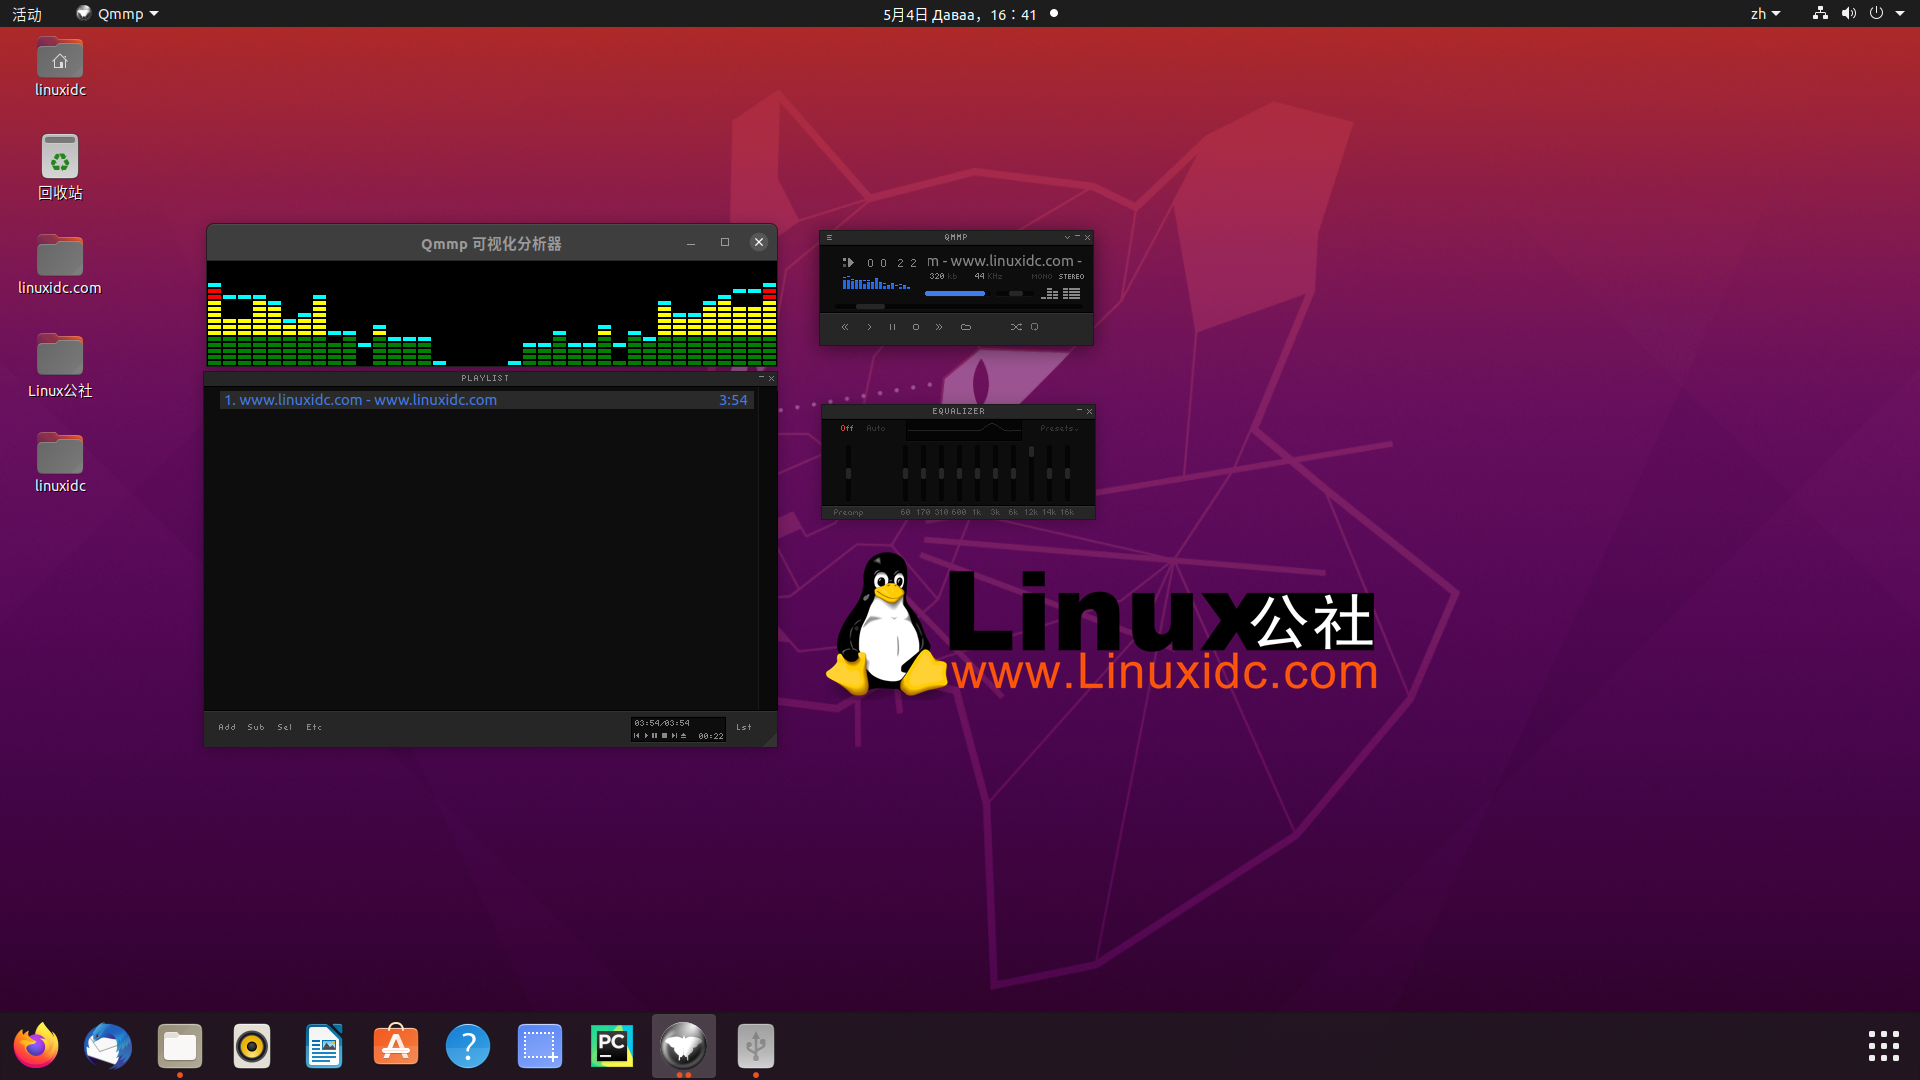Viewport: 1920px width, 1080px height.
Task: Click the 14k equalizer band slider
Action: point(1049,473)
